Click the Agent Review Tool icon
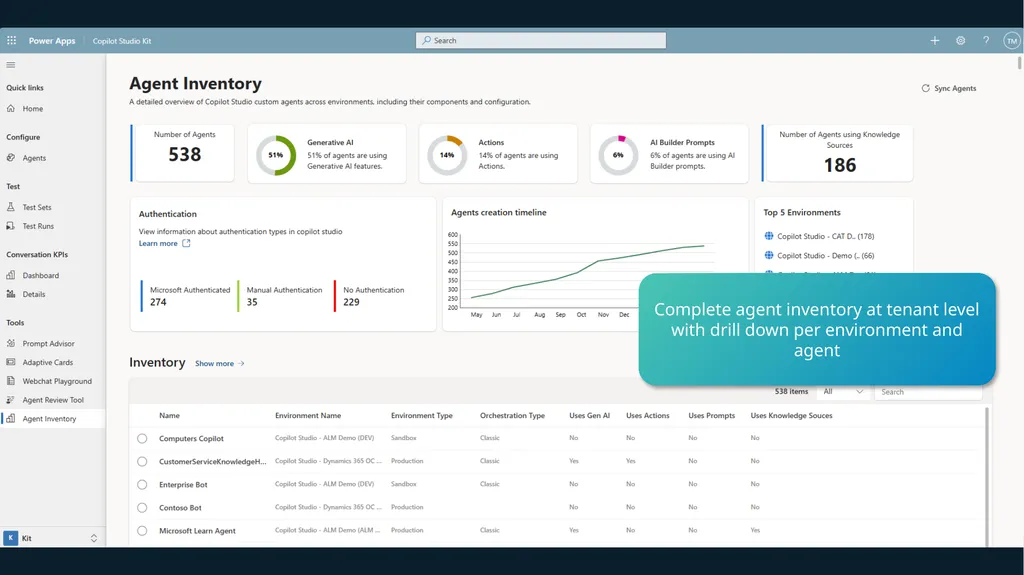 (x=10, y=400)
